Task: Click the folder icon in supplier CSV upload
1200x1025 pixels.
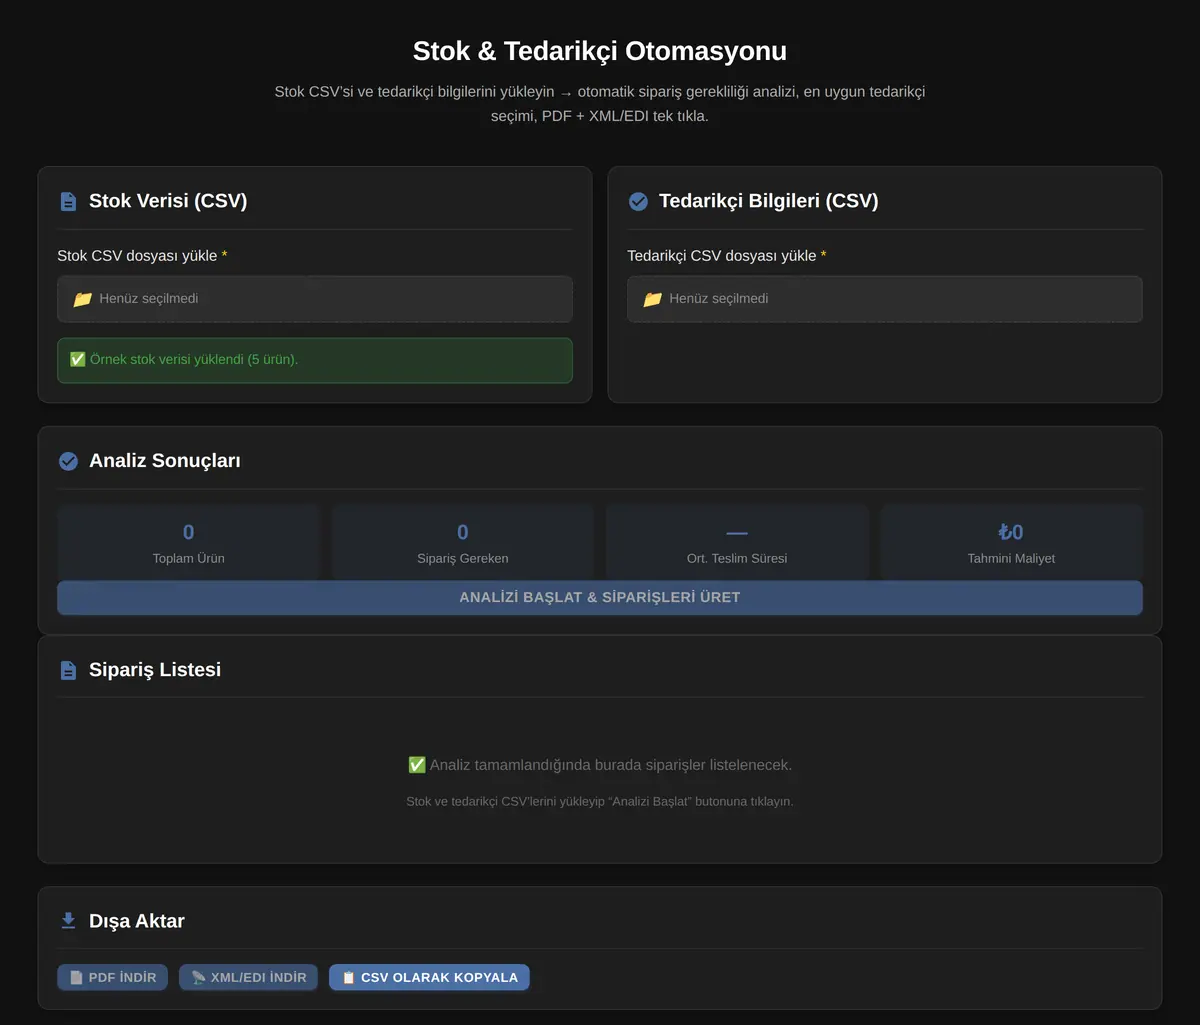Action: tap(653, 299)
